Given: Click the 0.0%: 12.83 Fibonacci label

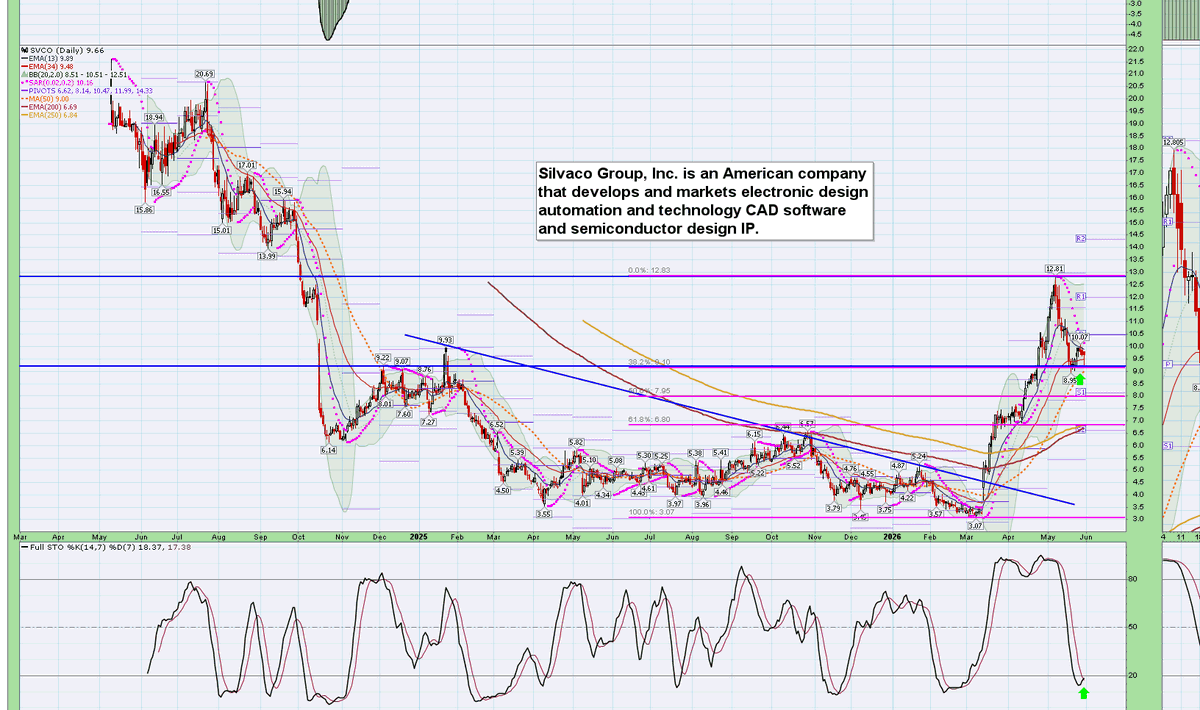Looking at the screenshot, I should pyautogui.click(x=647, y=270).
